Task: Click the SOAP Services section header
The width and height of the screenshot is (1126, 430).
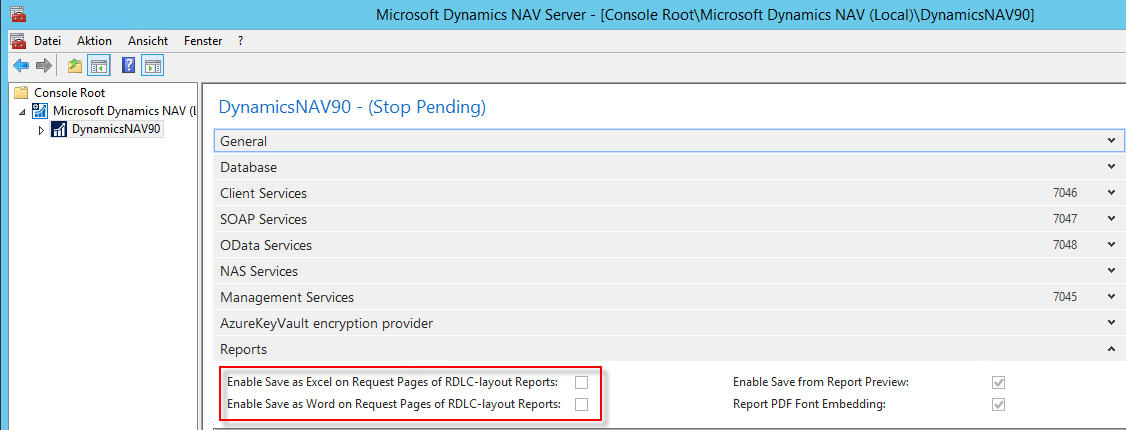Action: [x=669, y=219]
